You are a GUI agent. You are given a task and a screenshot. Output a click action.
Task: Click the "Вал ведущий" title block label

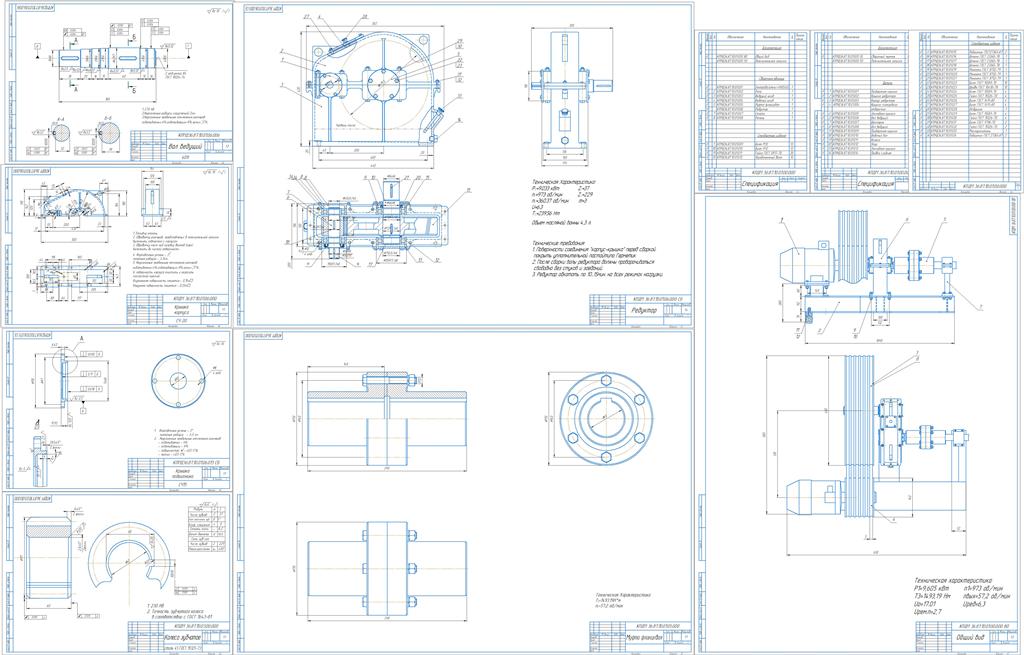[183, 146]
